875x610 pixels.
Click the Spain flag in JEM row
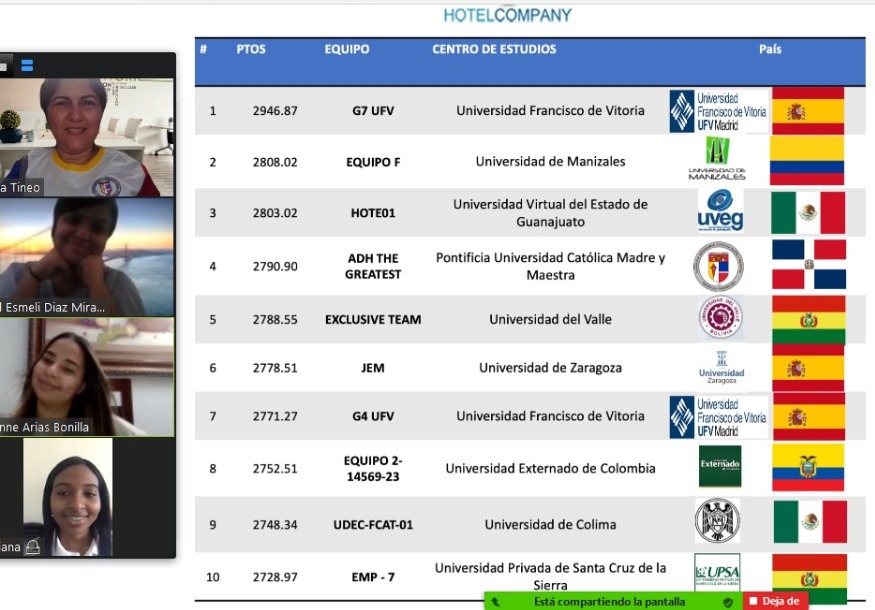pyautogui.click(x=808, y=368)
